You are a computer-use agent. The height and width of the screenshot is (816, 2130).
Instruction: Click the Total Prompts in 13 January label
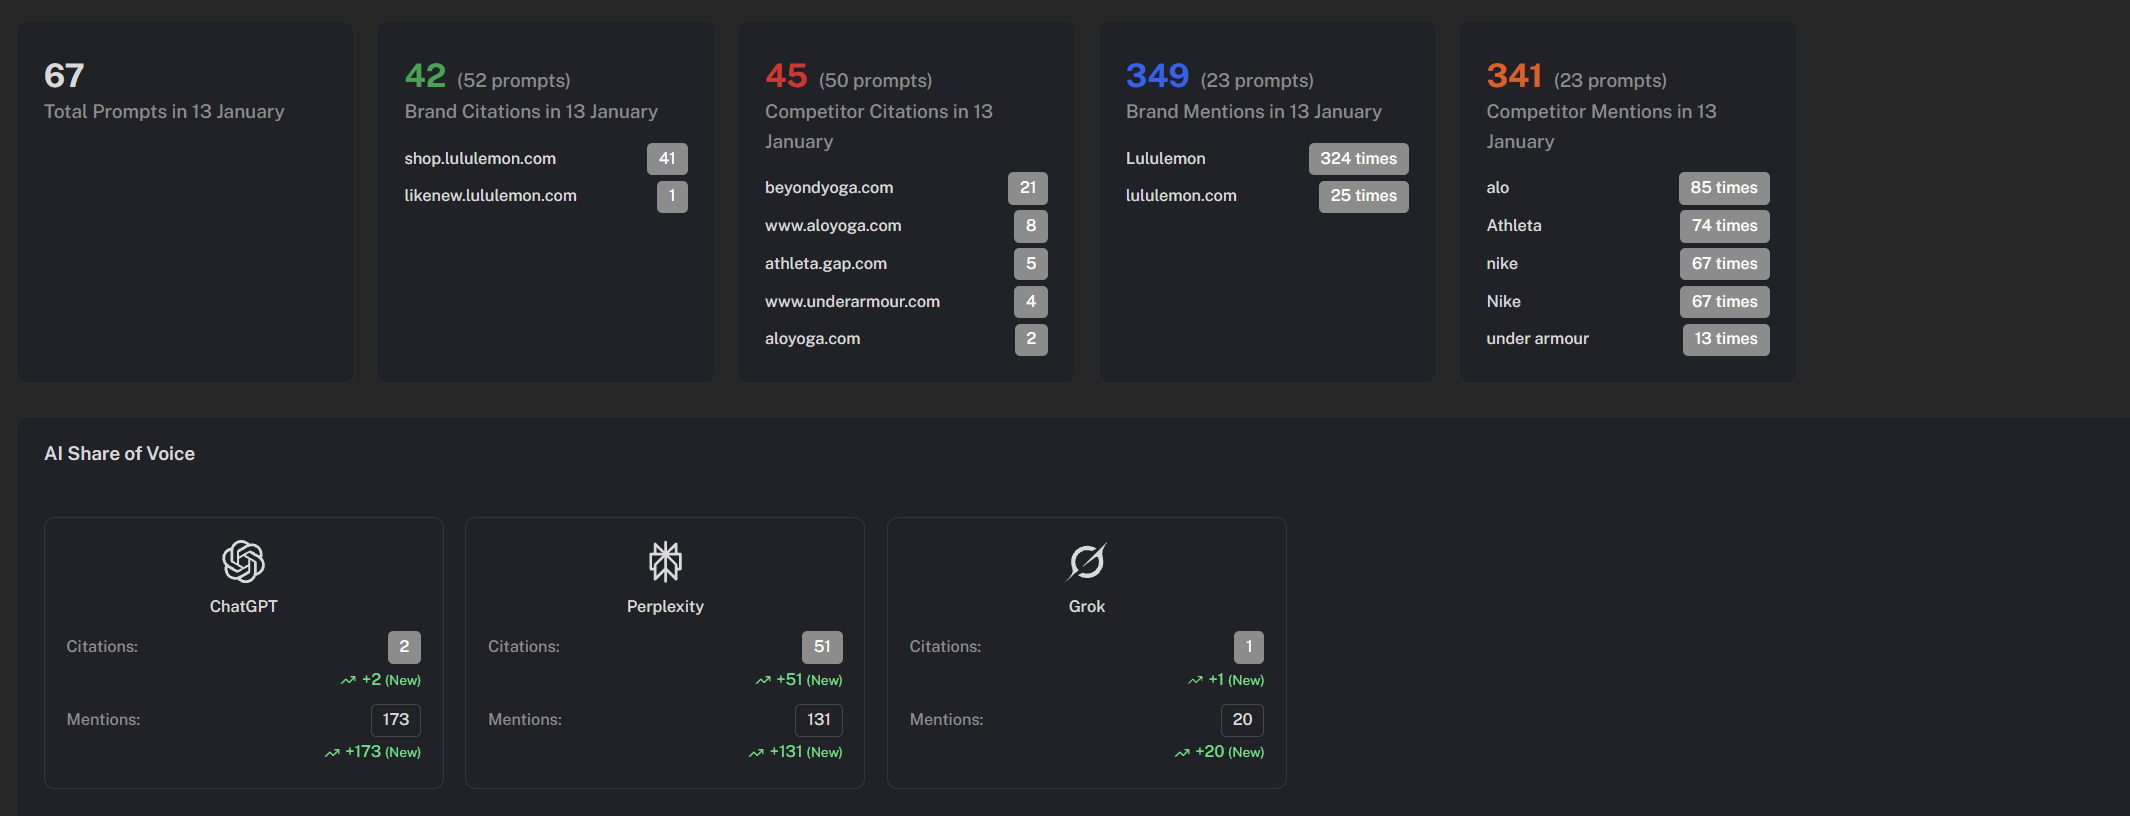coord(164,112)
